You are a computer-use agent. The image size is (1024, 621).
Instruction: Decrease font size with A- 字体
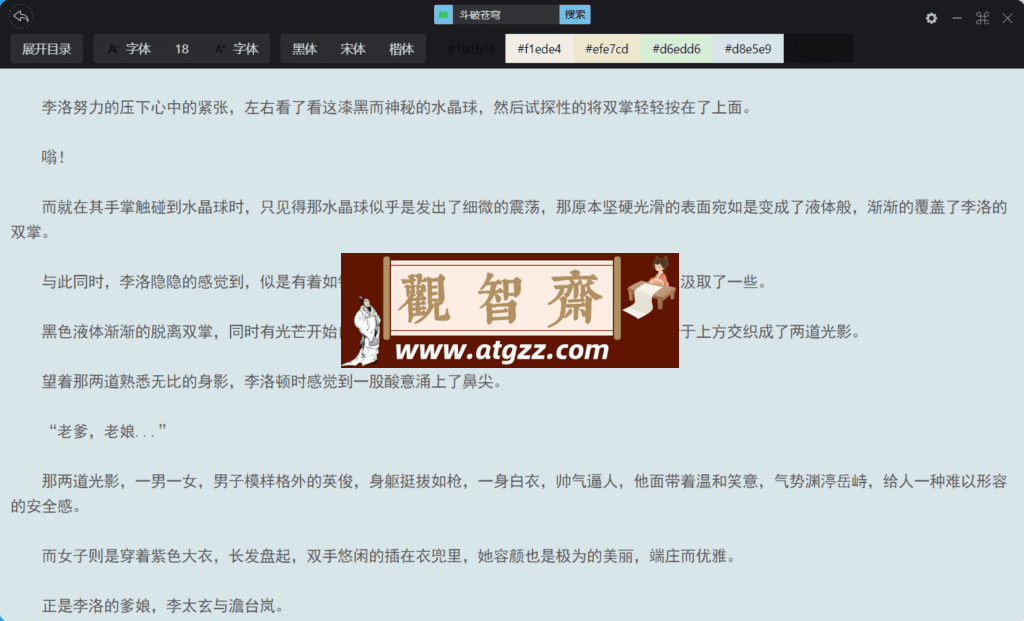129,49
